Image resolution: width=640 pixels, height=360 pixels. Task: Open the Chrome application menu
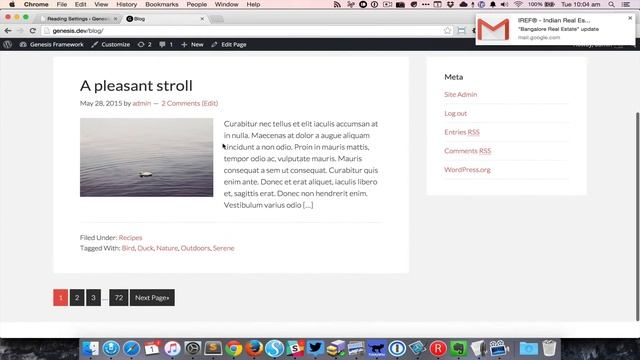point(36,4)
